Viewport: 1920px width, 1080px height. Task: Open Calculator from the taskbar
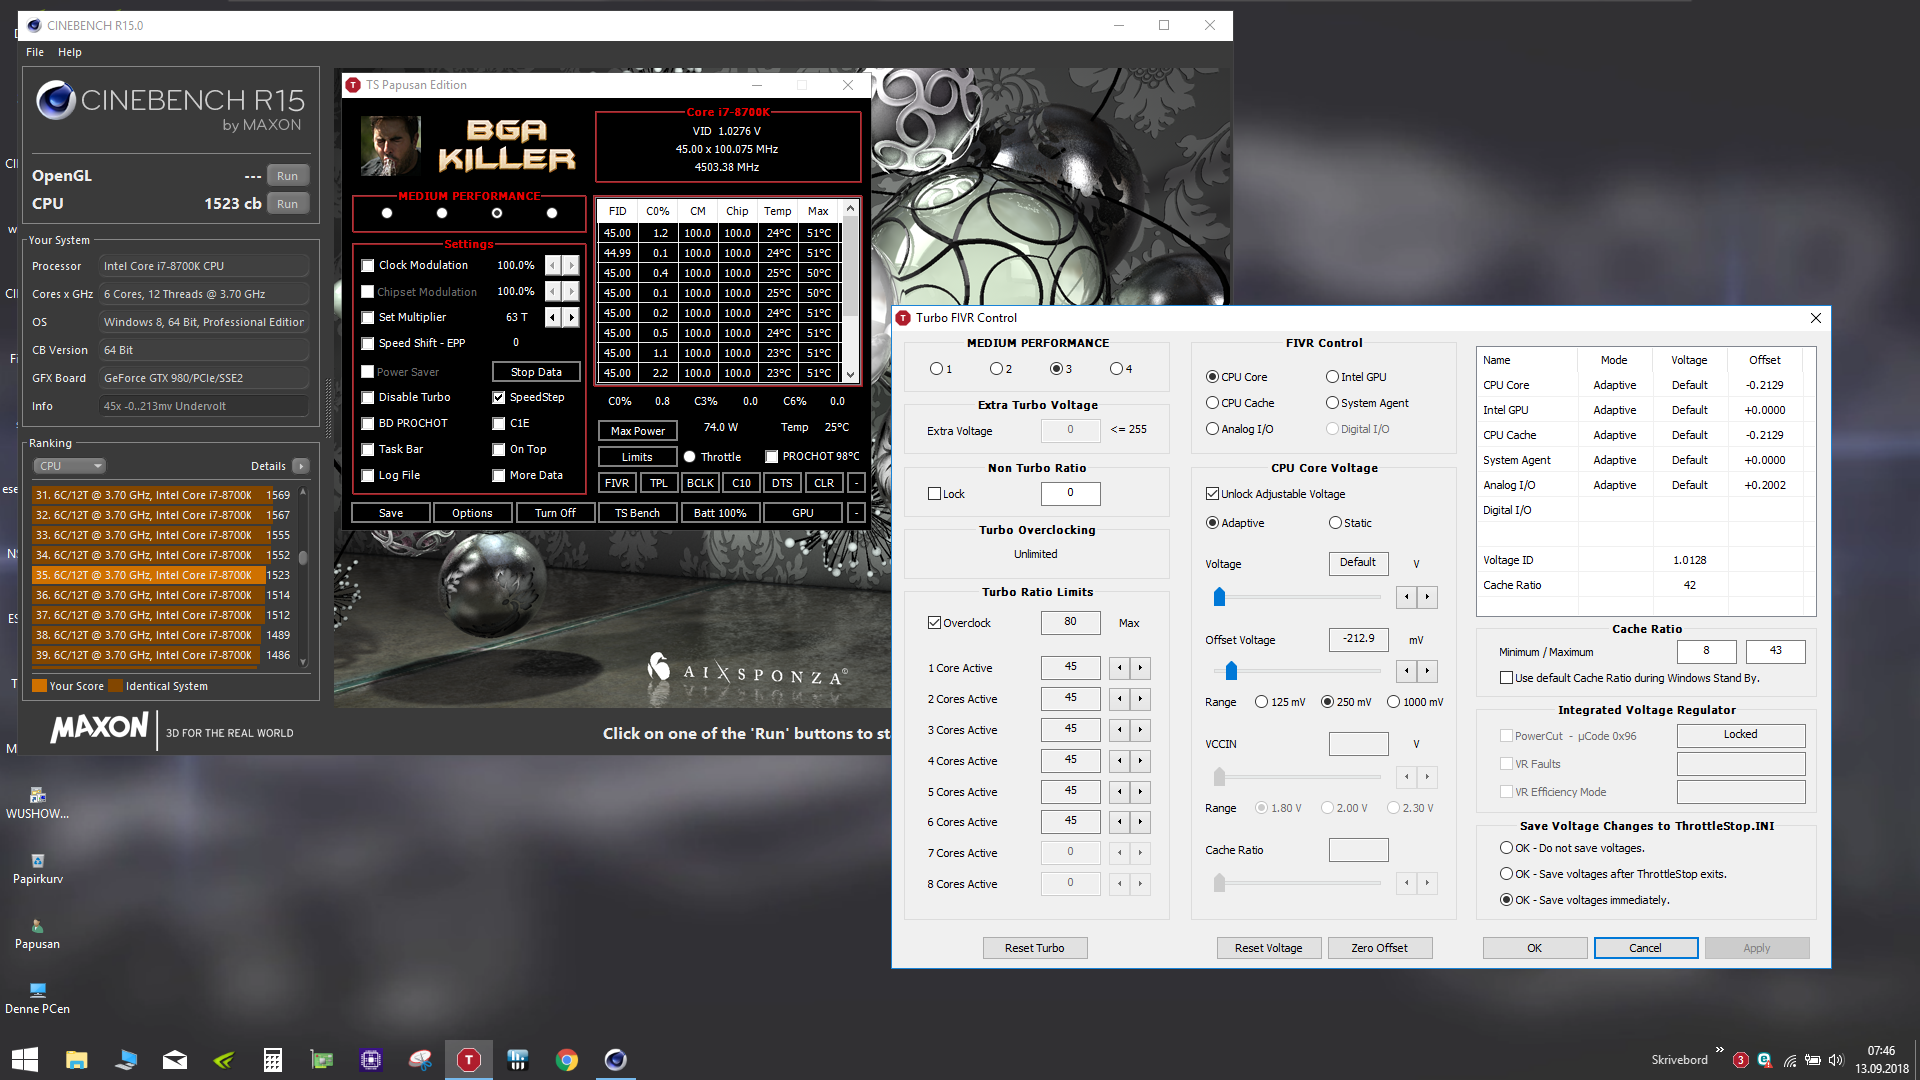tap(272, 1060)
